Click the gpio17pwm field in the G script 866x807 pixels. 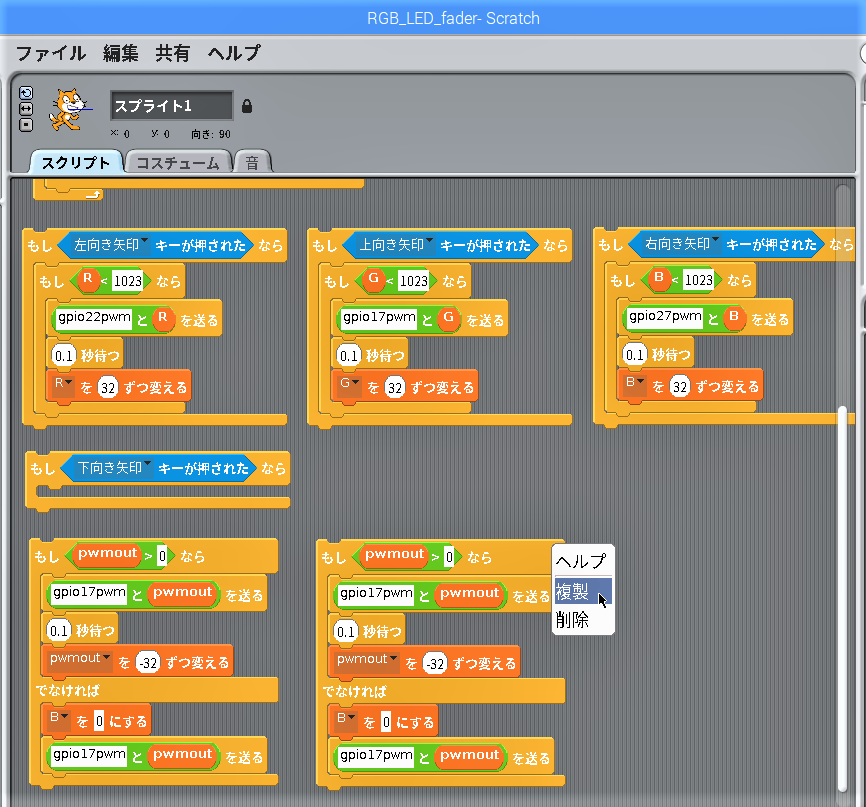pos(379,318)
